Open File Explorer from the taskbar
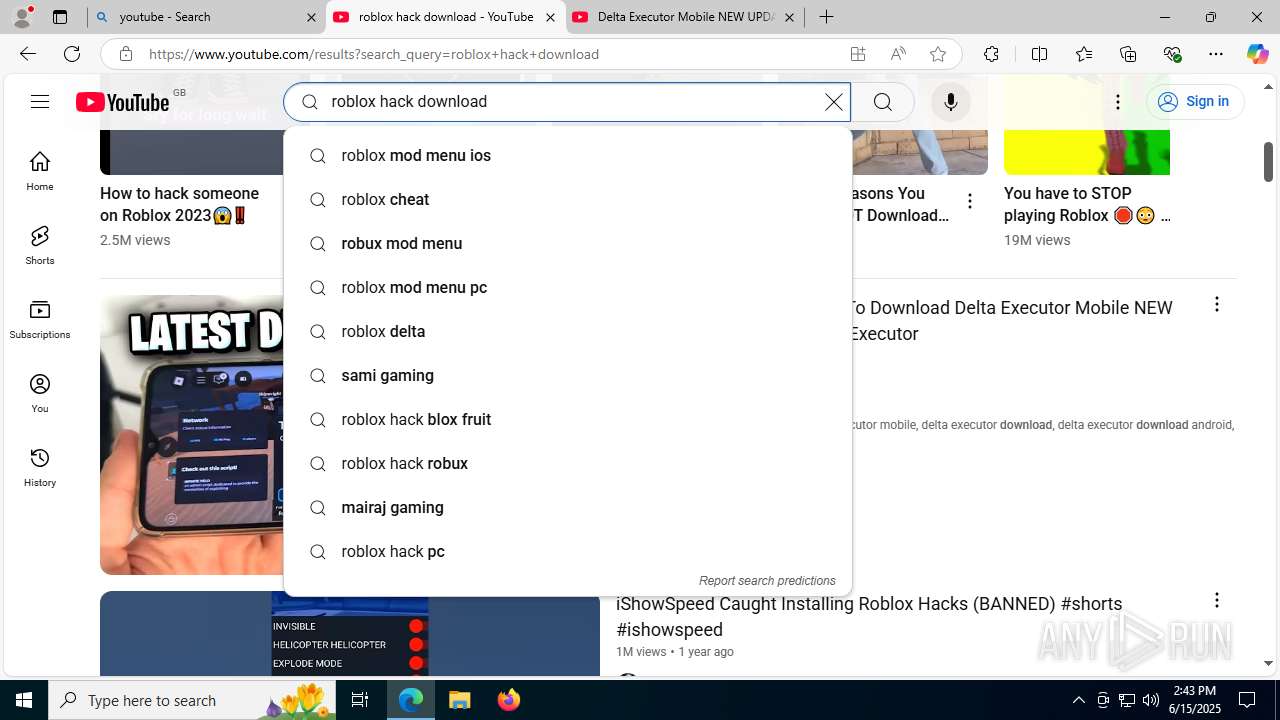The width and height of the screenshot is (1280, 720). (459, 700)
